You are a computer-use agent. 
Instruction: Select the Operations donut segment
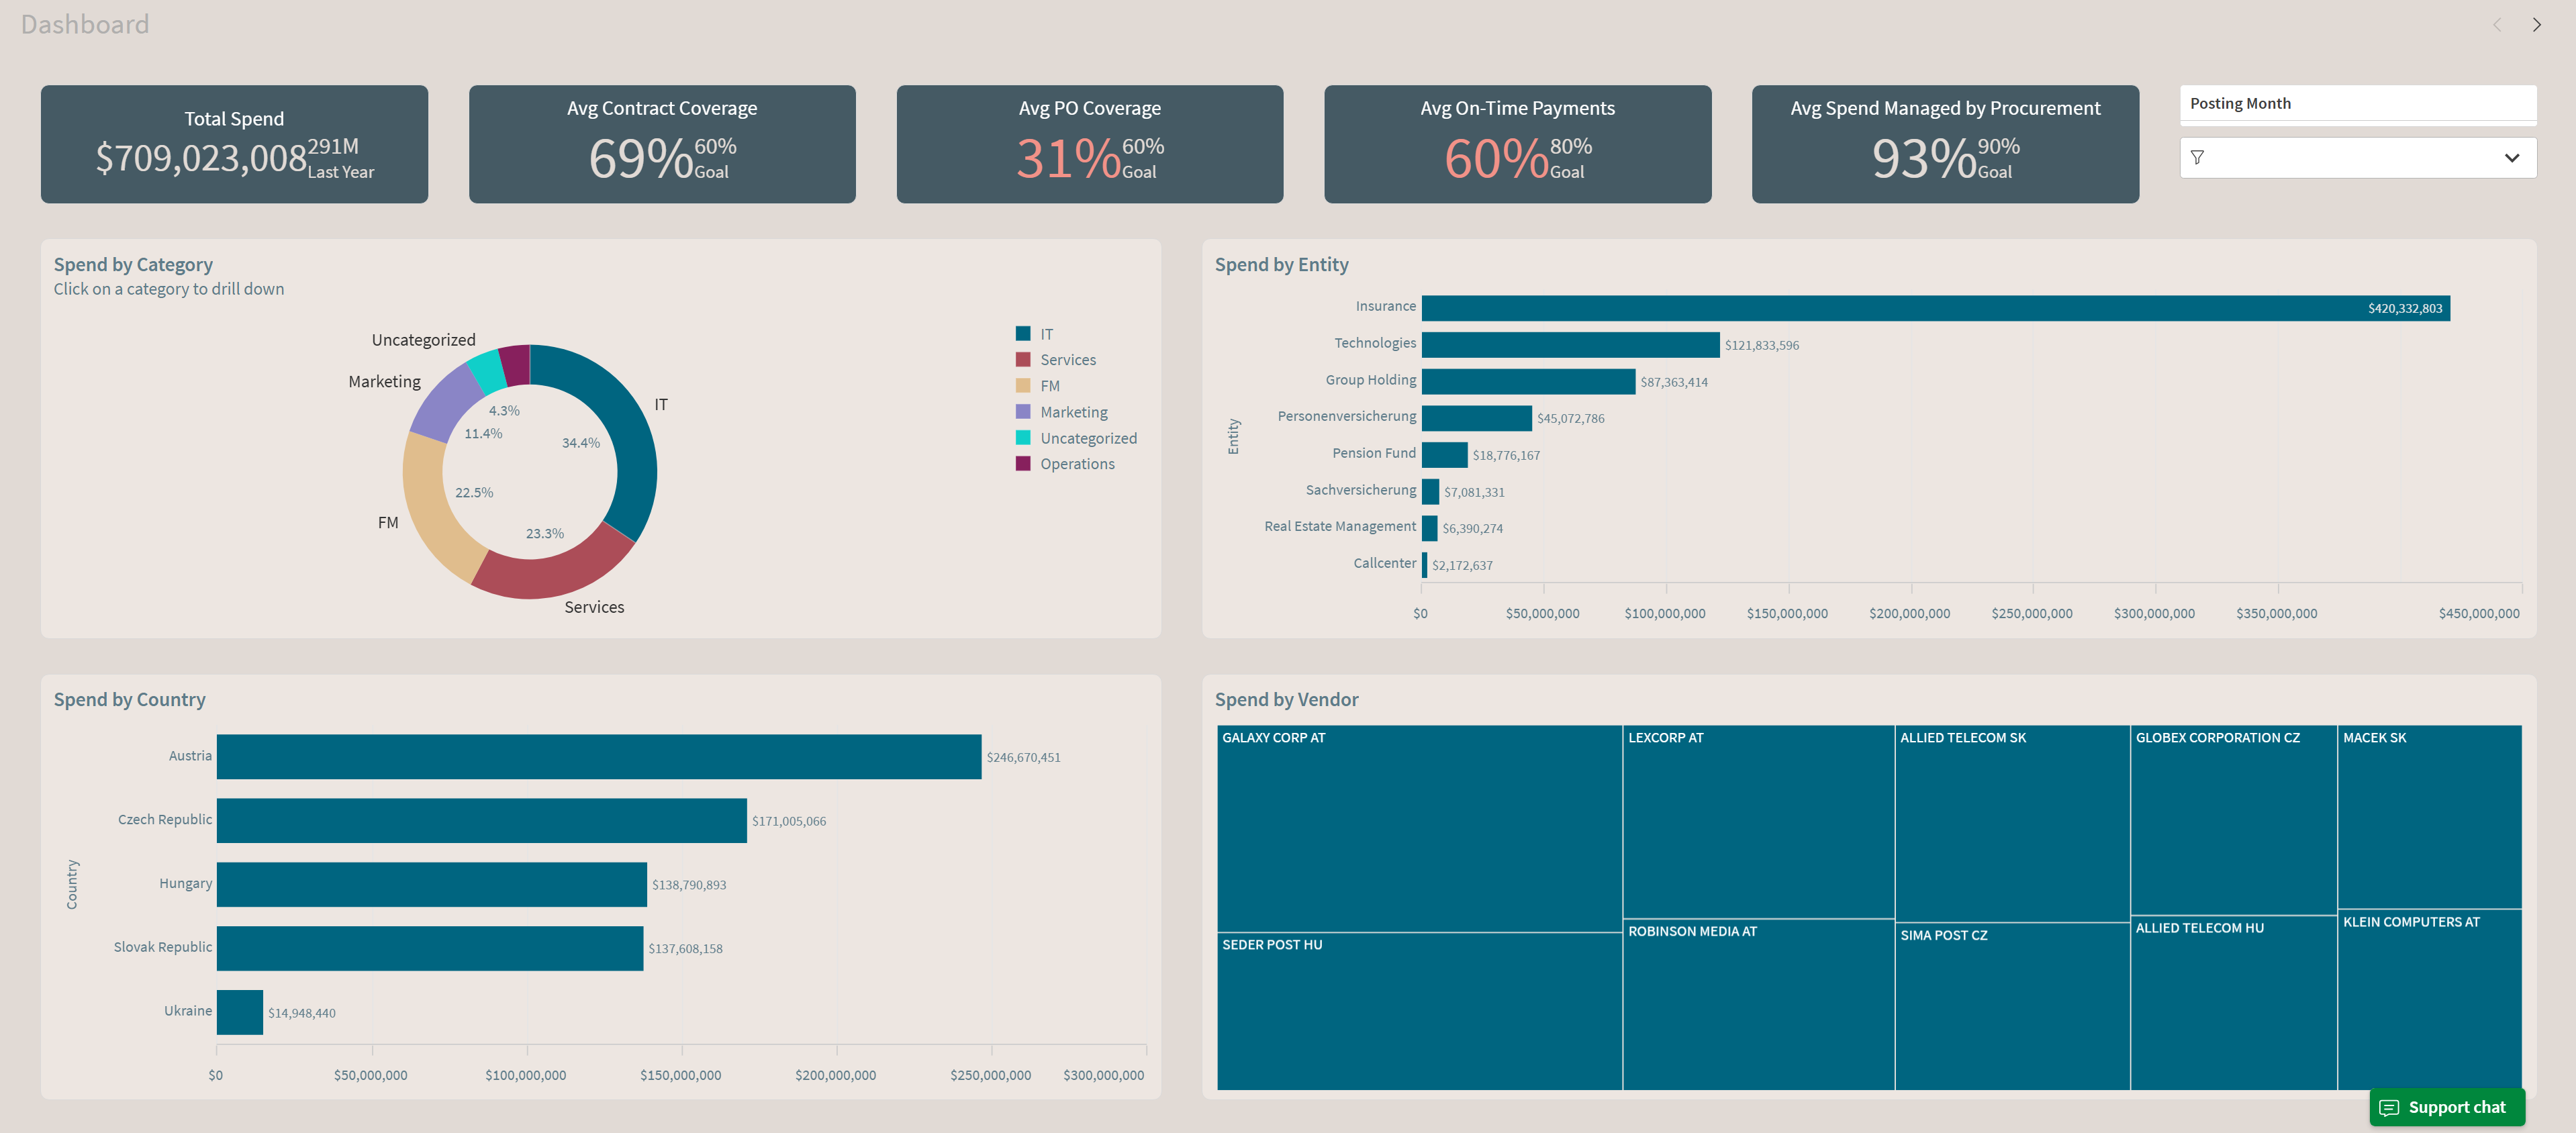pos(515,365)
